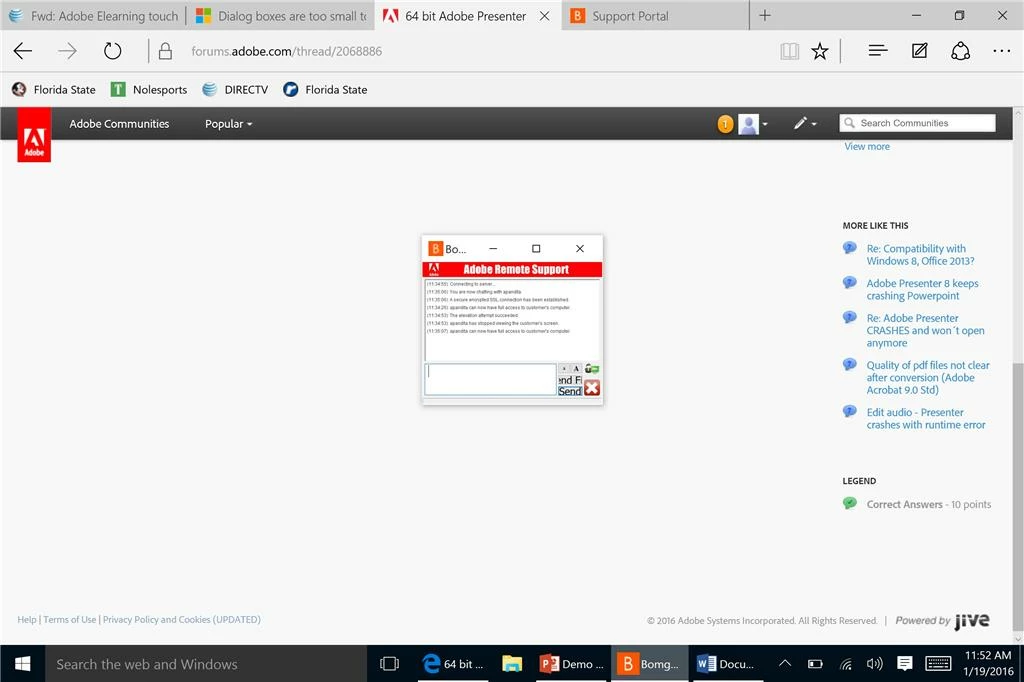Click the Adobe Remote Support red banner
Screen dimensions: 1024x682
(x=512, y=269)
